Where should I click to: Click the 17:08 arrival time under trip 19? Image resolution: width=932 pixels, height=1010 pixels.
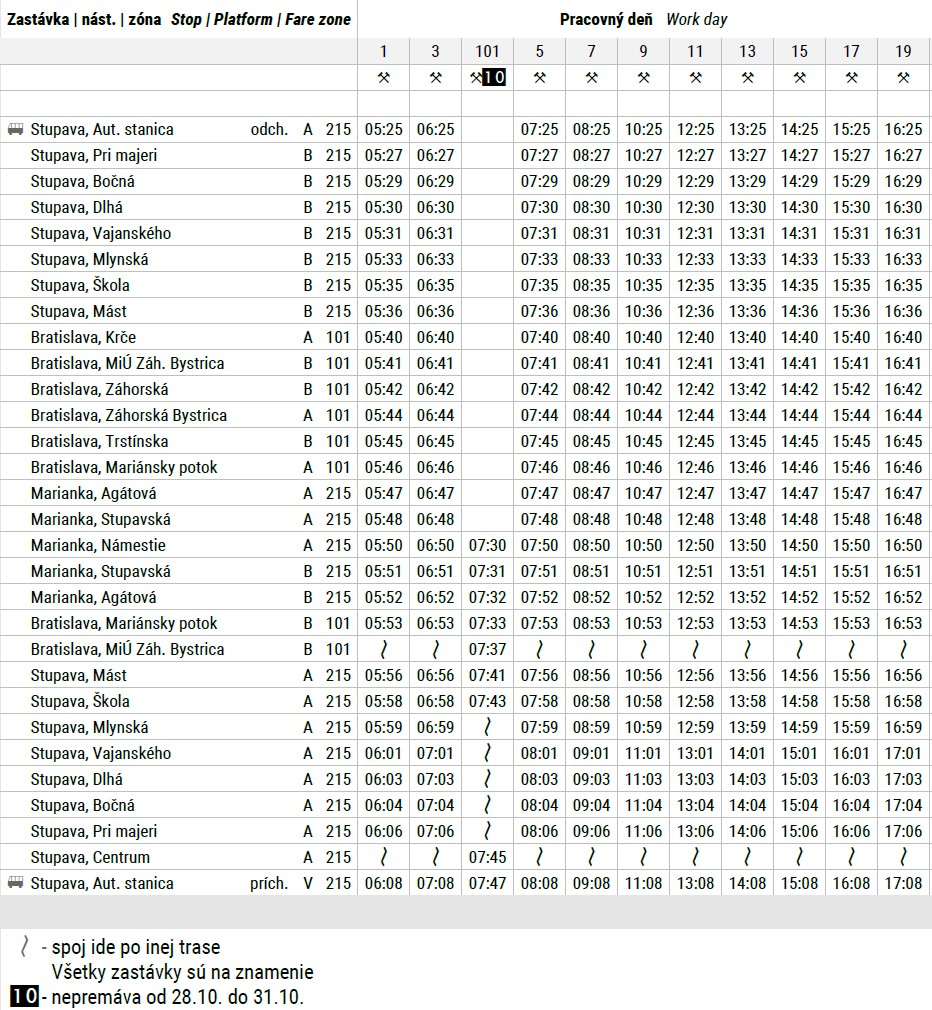coord(902,883)
